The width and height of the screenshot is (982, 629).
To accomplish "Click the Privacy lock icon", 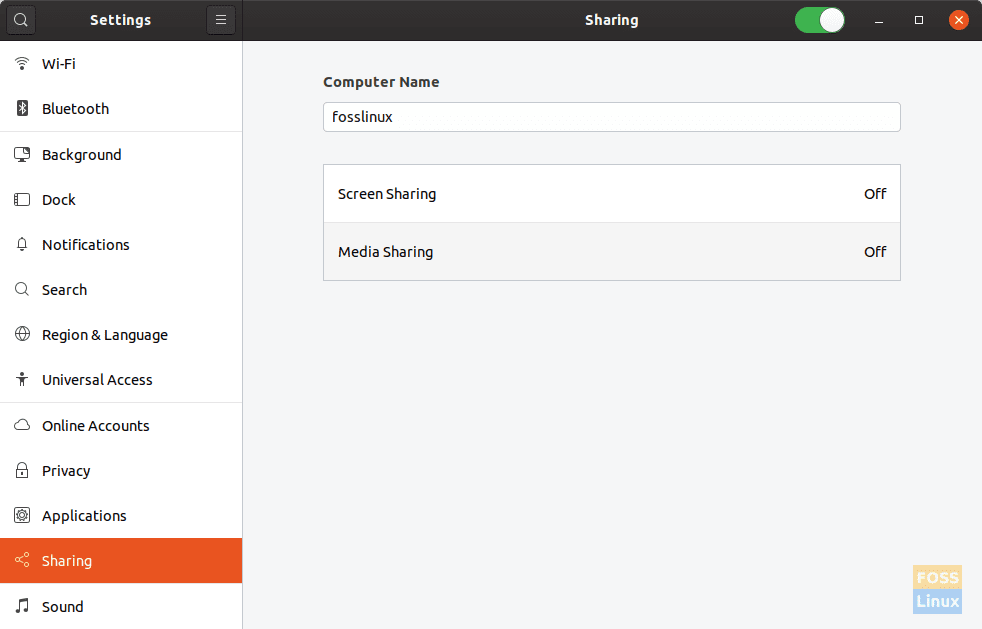I will (22, 471).
